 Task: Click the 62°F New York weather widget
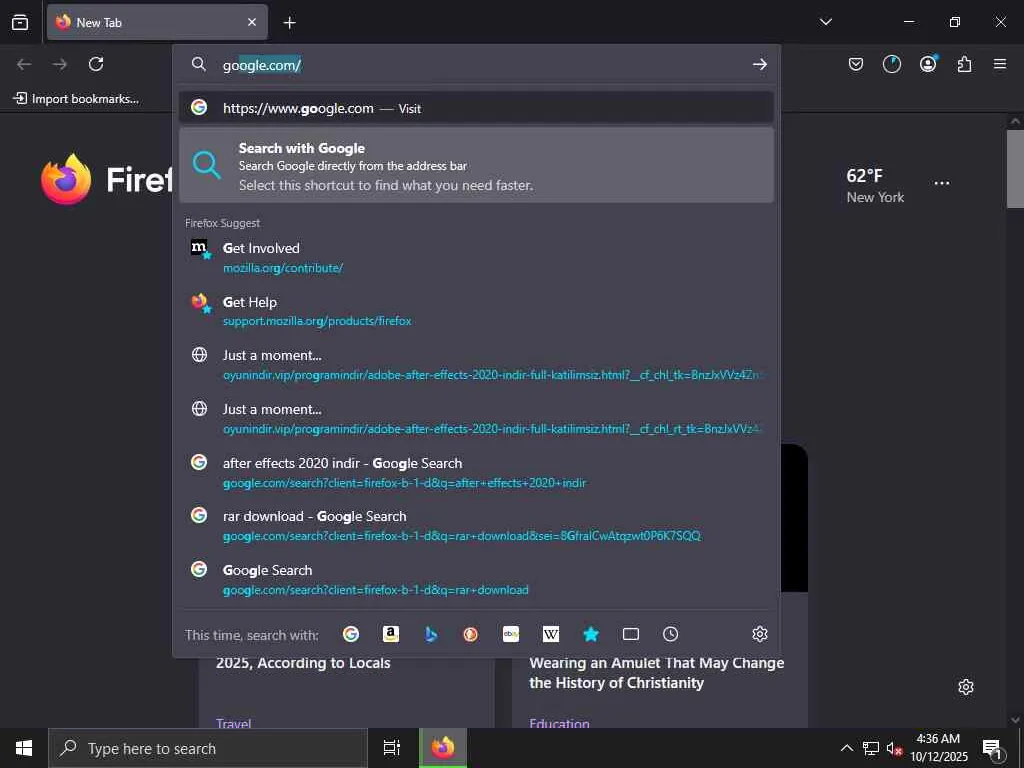(875, 186)
